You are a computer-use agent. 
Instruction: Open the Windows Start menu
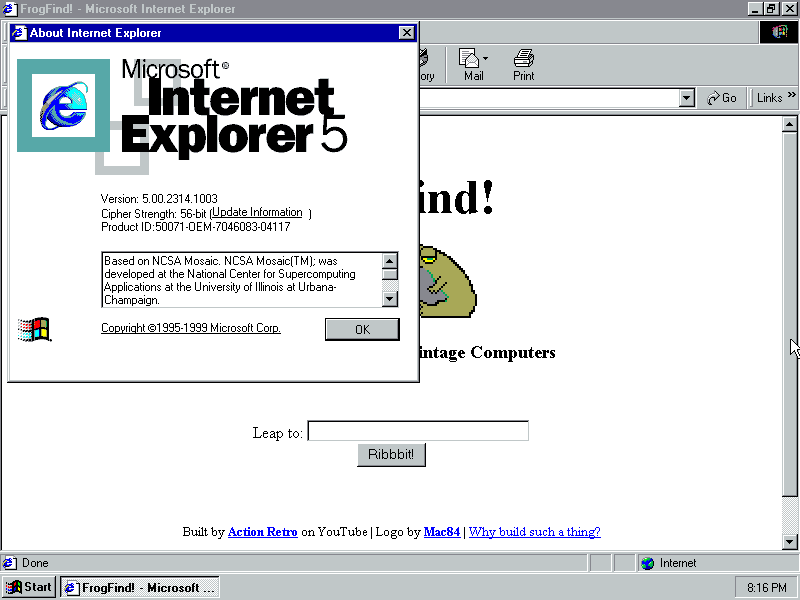point(29,587)
